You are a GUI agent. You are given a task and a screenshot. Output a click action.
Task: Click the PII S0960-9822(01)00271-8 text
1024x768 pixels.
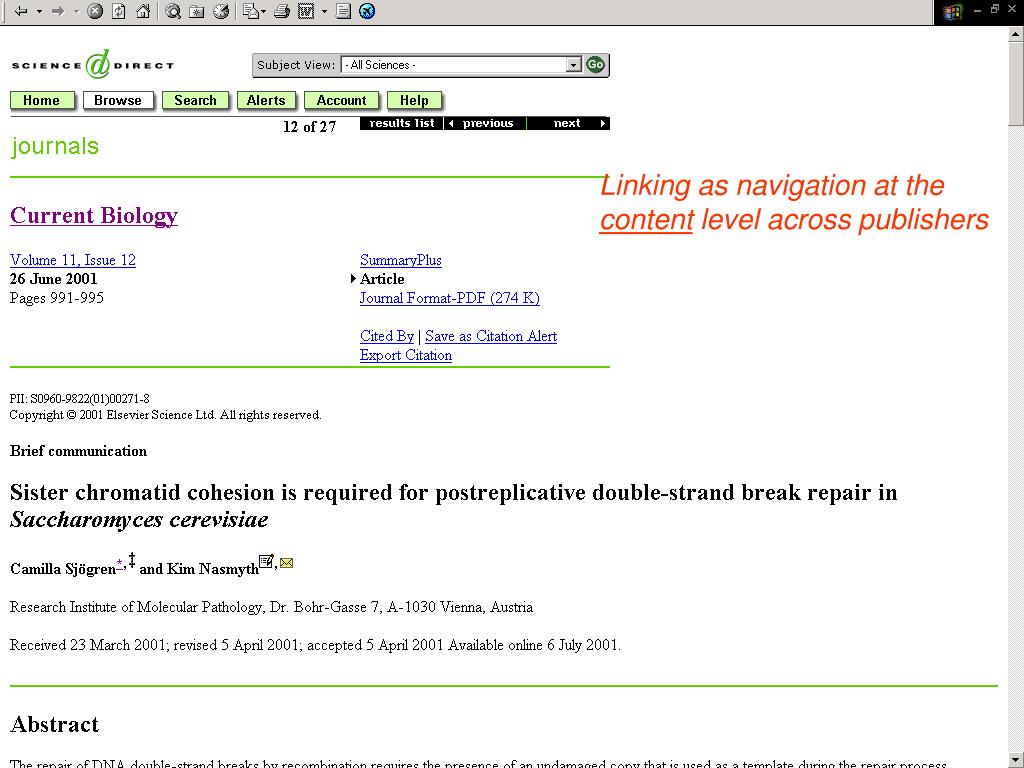click(80, 398)
